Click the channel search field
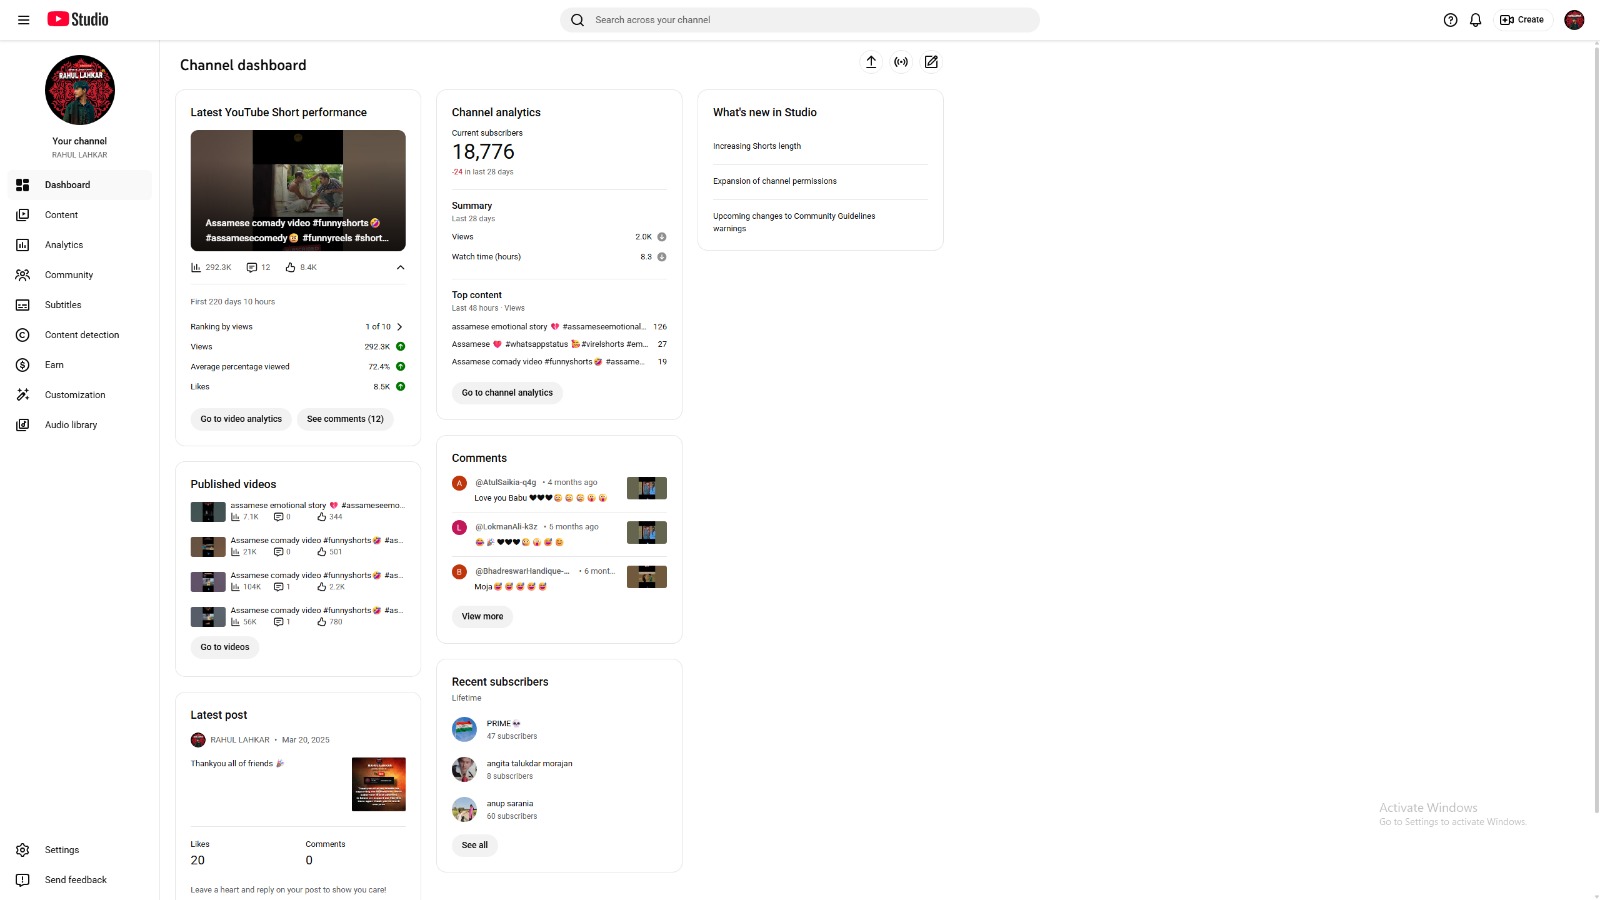Image resolution: width=1600 pixels, height=900 pixels. [x=800, y=19]
